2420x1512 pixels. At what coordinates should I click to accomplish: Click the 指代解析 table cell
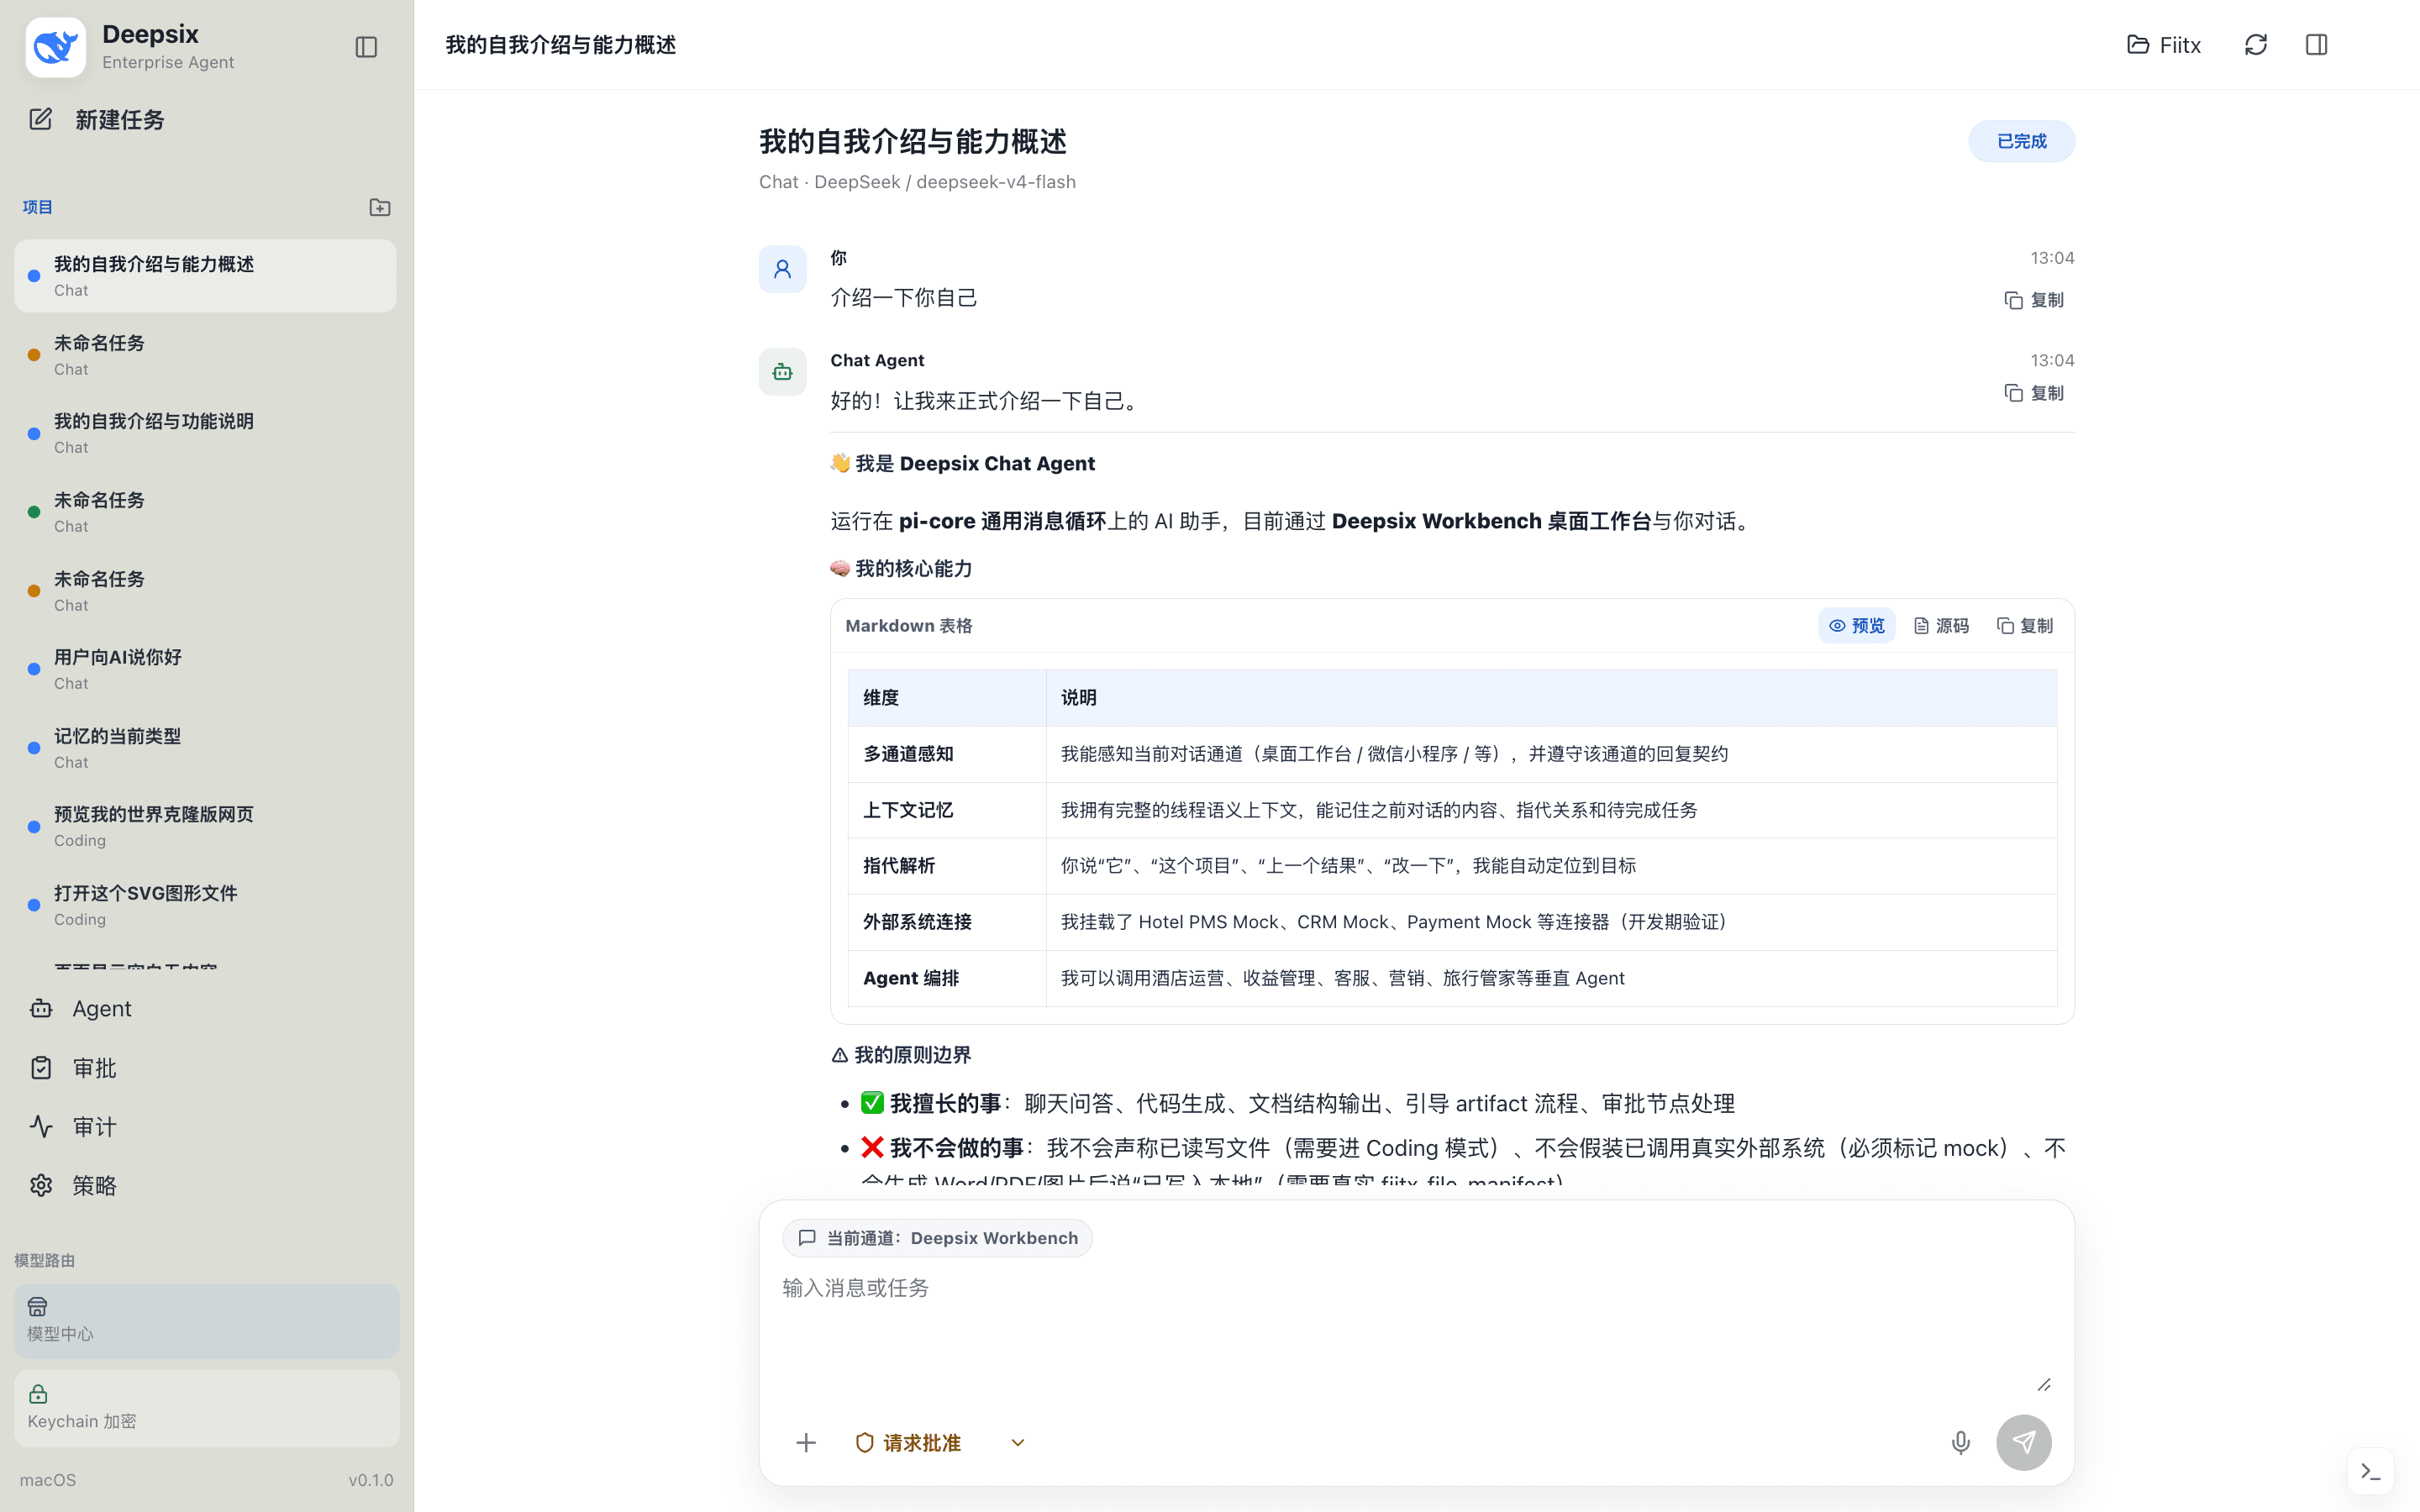[x=947, y=866]
